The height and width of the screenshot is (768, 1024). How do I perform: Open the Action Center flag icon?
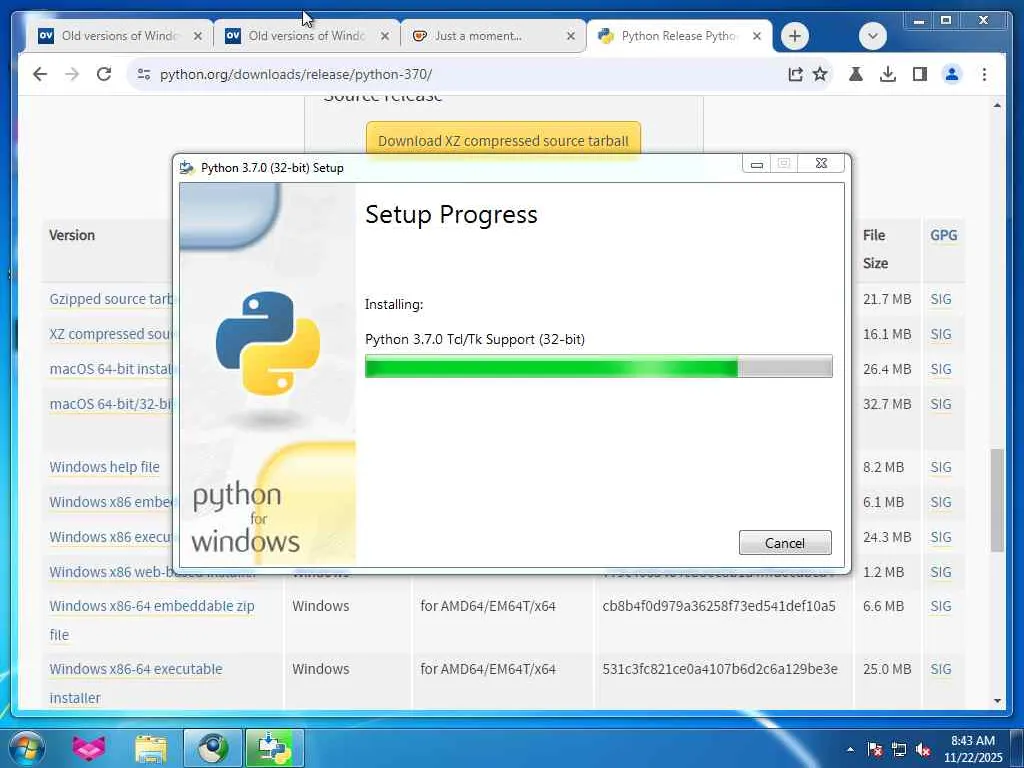coord(874,749)
